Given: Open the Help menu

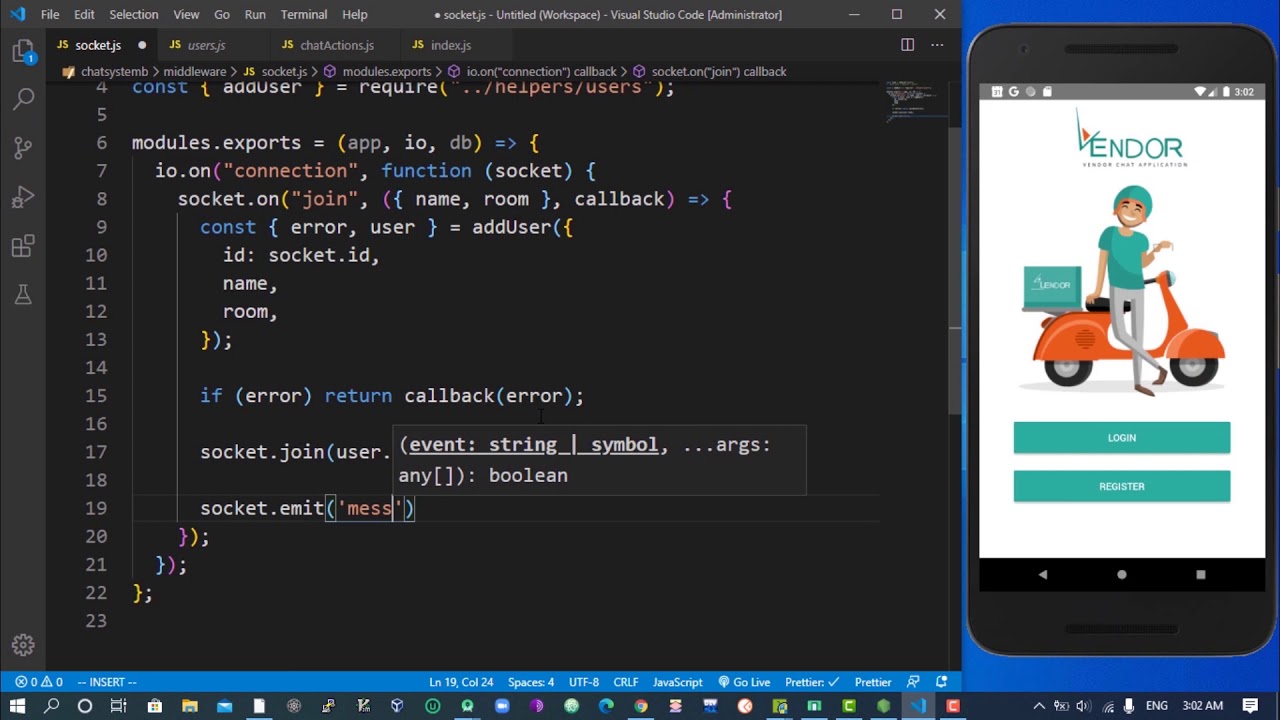Looking at the screenshot, I should click(355, 15).
